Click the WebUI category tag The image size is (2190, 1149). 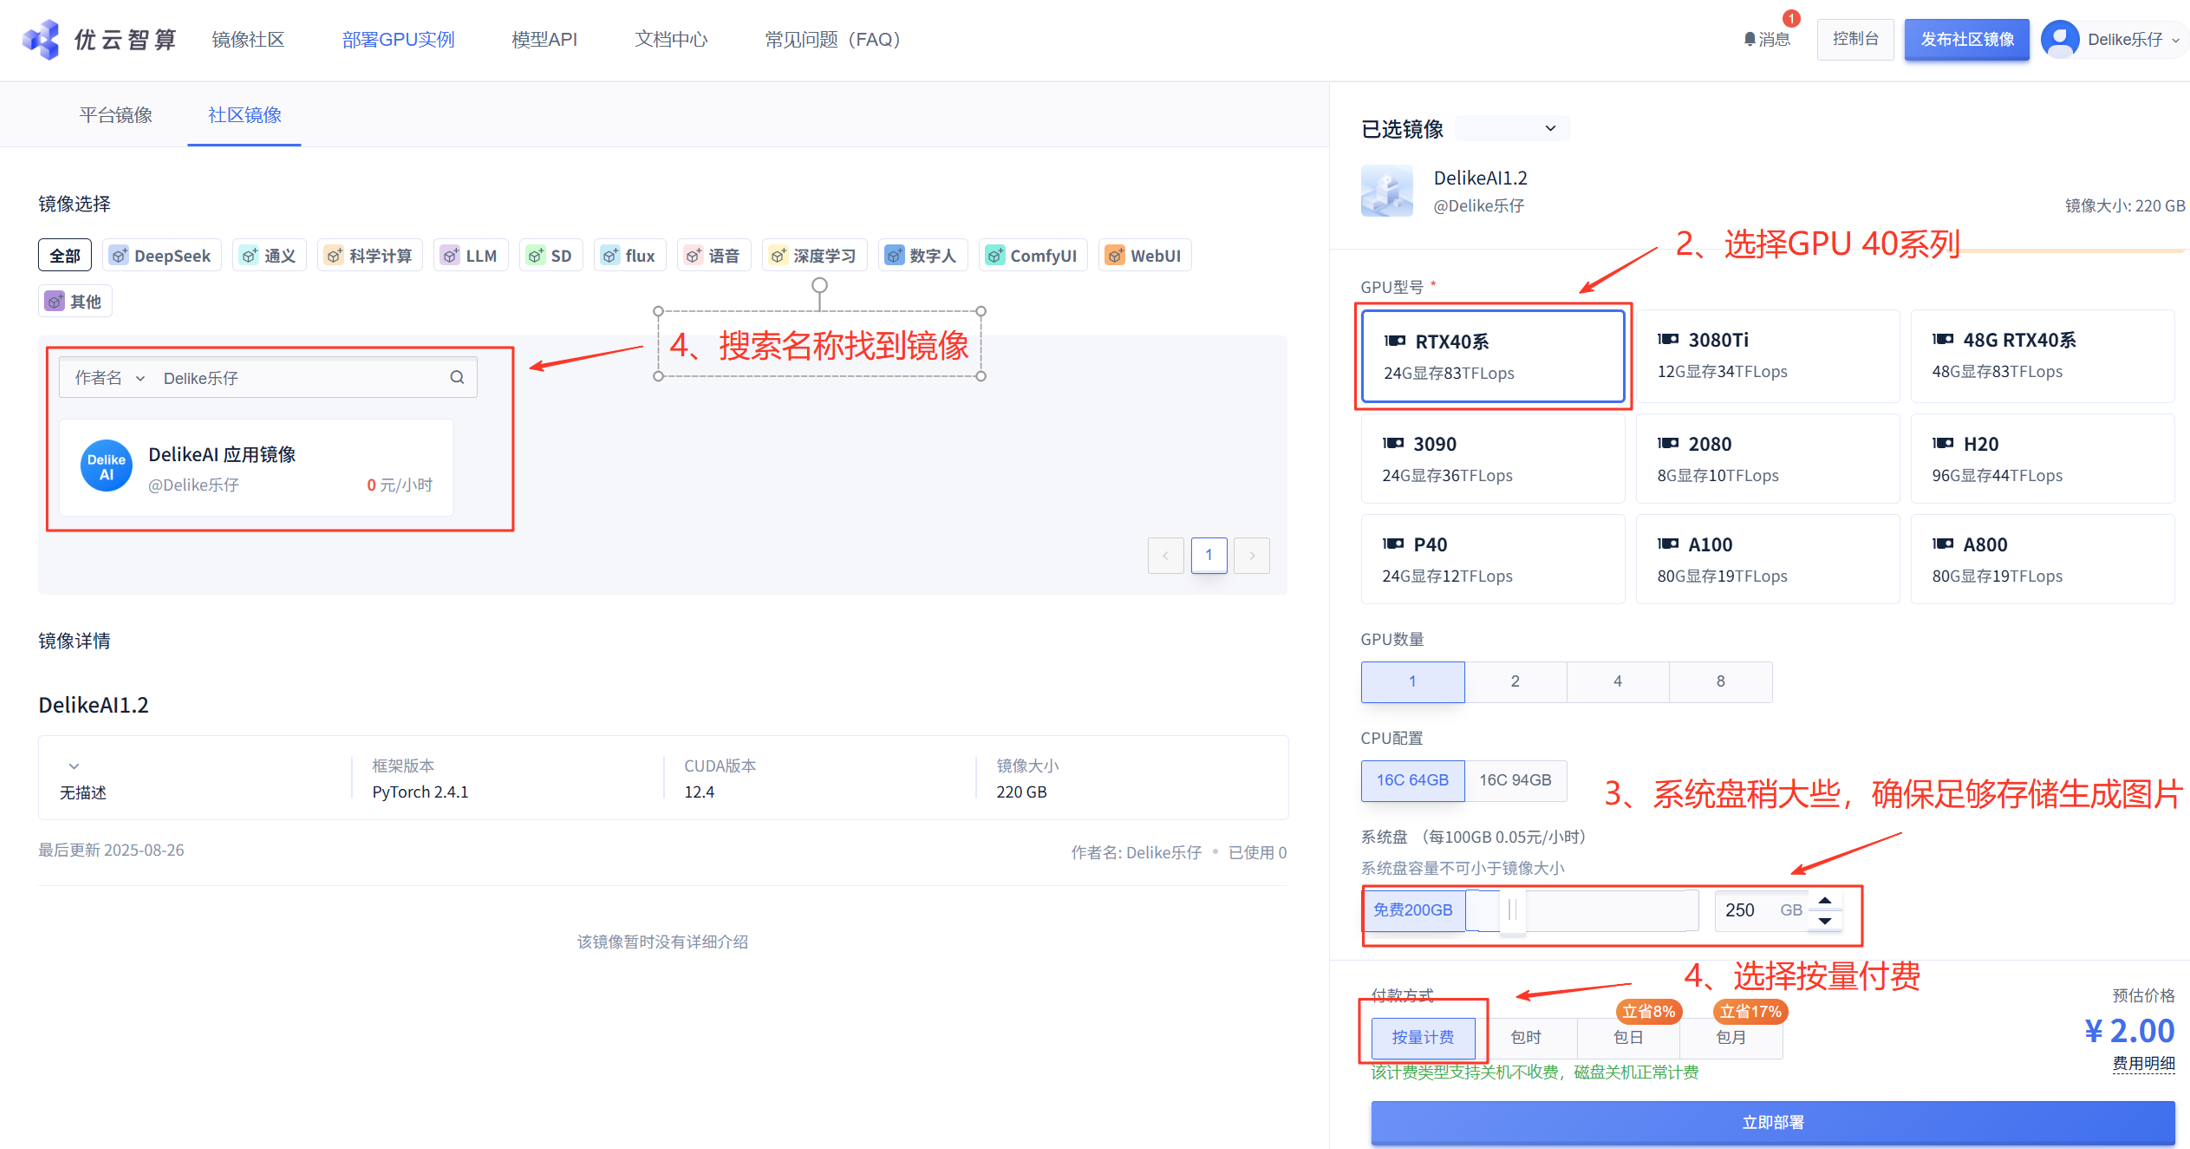(x=1144, y=255)
